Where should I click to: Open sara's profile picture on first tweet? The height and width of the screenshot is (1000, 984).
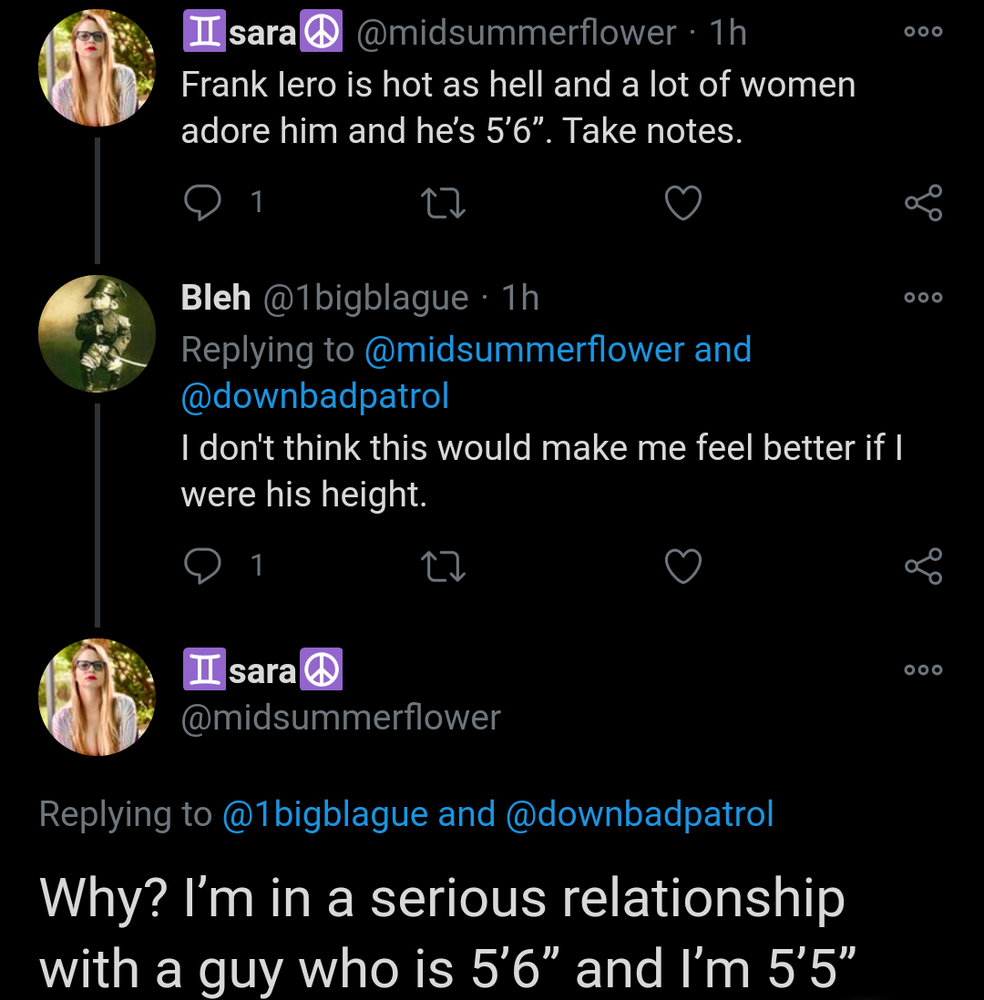[x=97, y=68]
